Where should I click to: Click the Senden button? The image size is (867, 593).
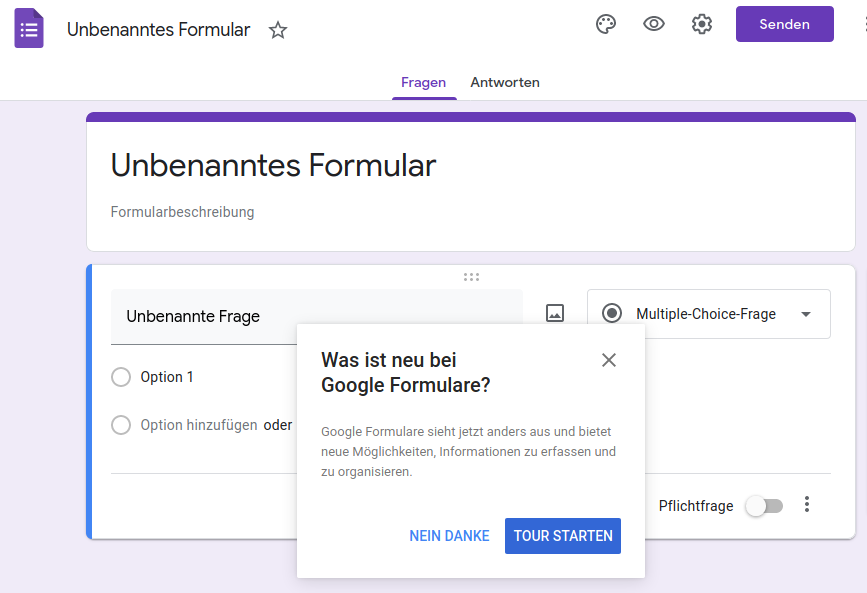(x=784, y=24)
